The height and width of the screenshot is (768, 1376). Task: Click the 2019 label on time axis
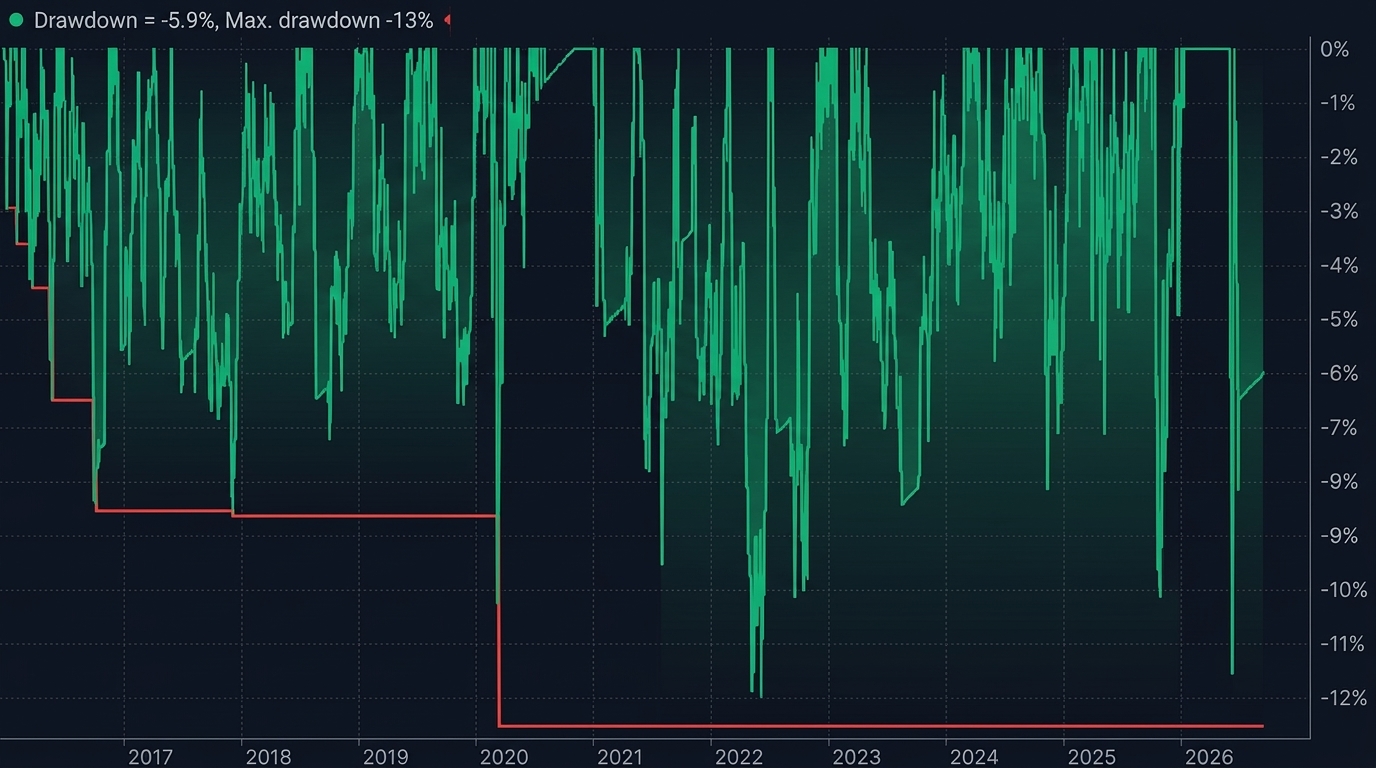click(385, 756)
